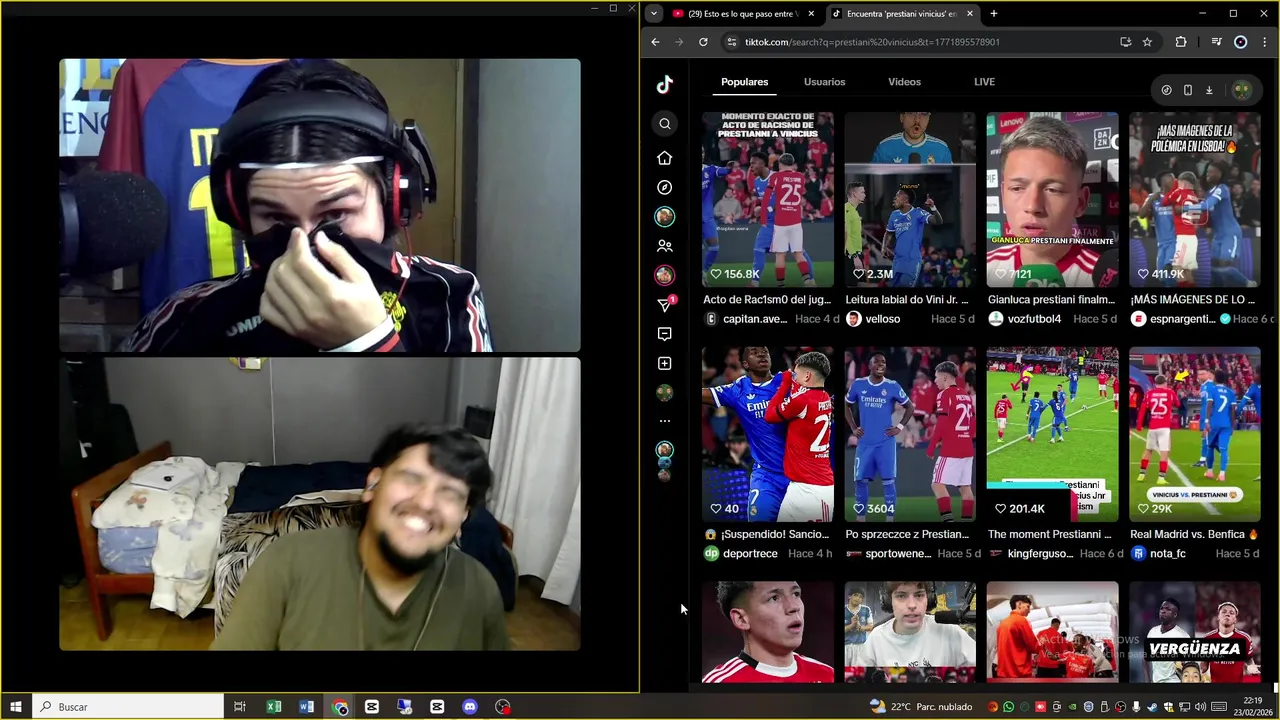The height and width of the screenshot is (720, 1280).
Task: Bookmark this page with the star icon
Action: [x=1147, y=42]
